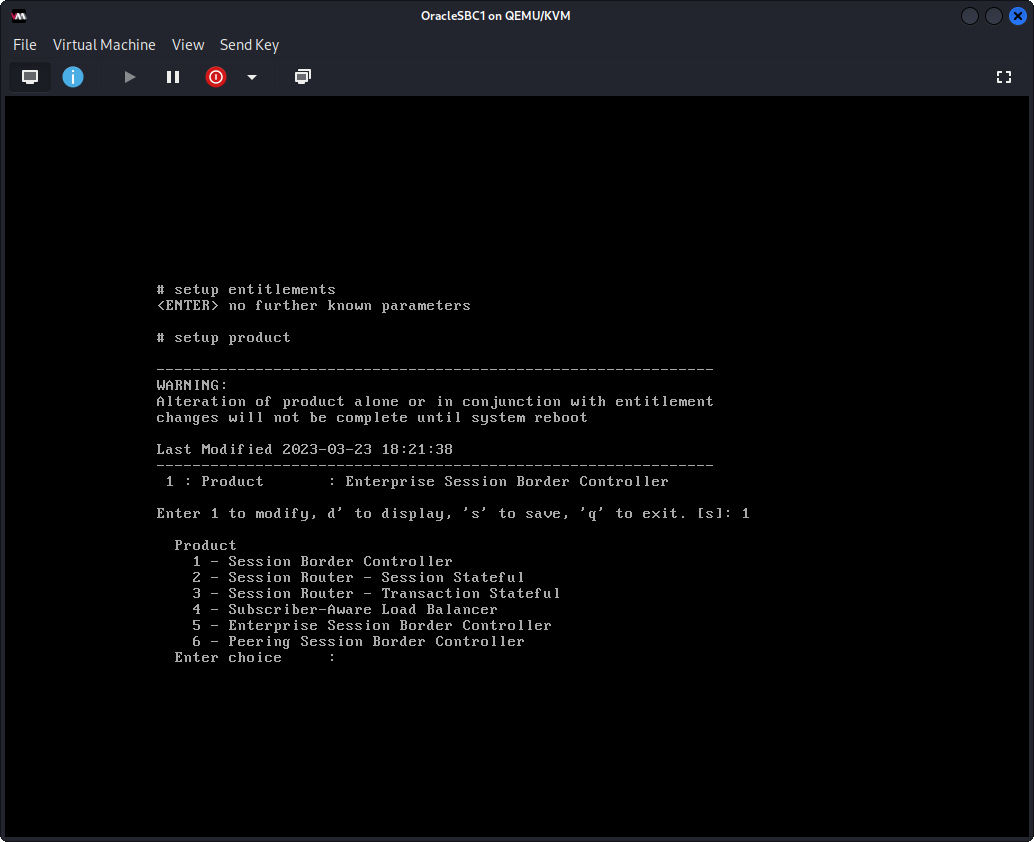Click the virt-manager window icon in title bar

point(19,16)
